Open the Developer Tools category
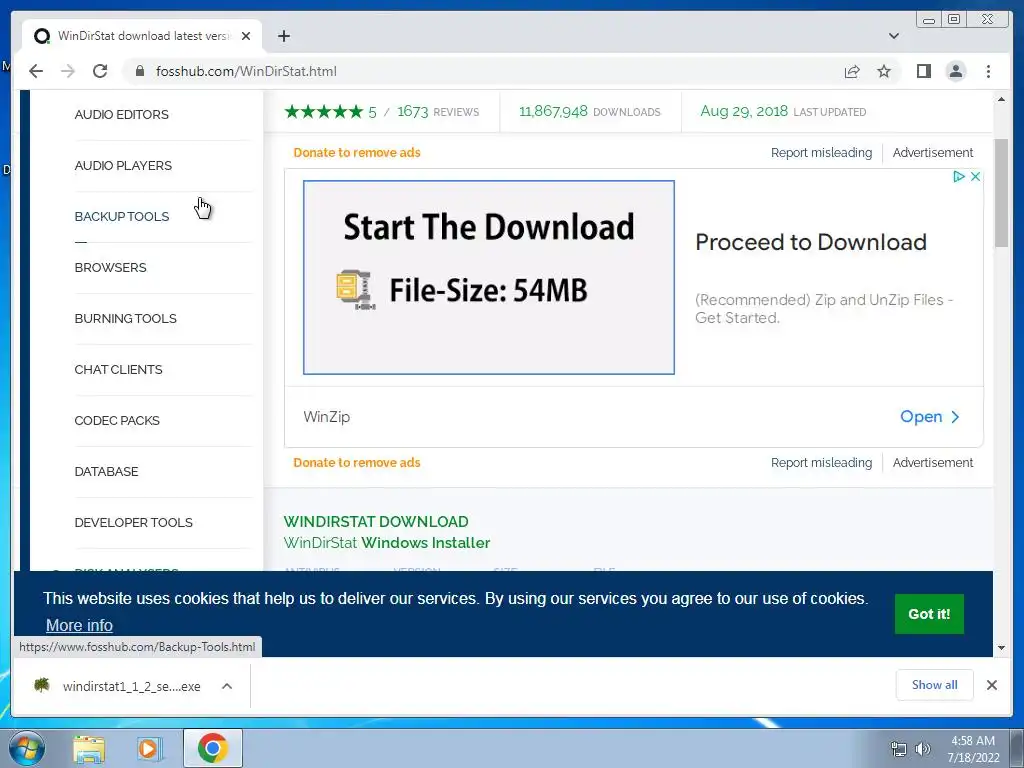 pos(133,522)
